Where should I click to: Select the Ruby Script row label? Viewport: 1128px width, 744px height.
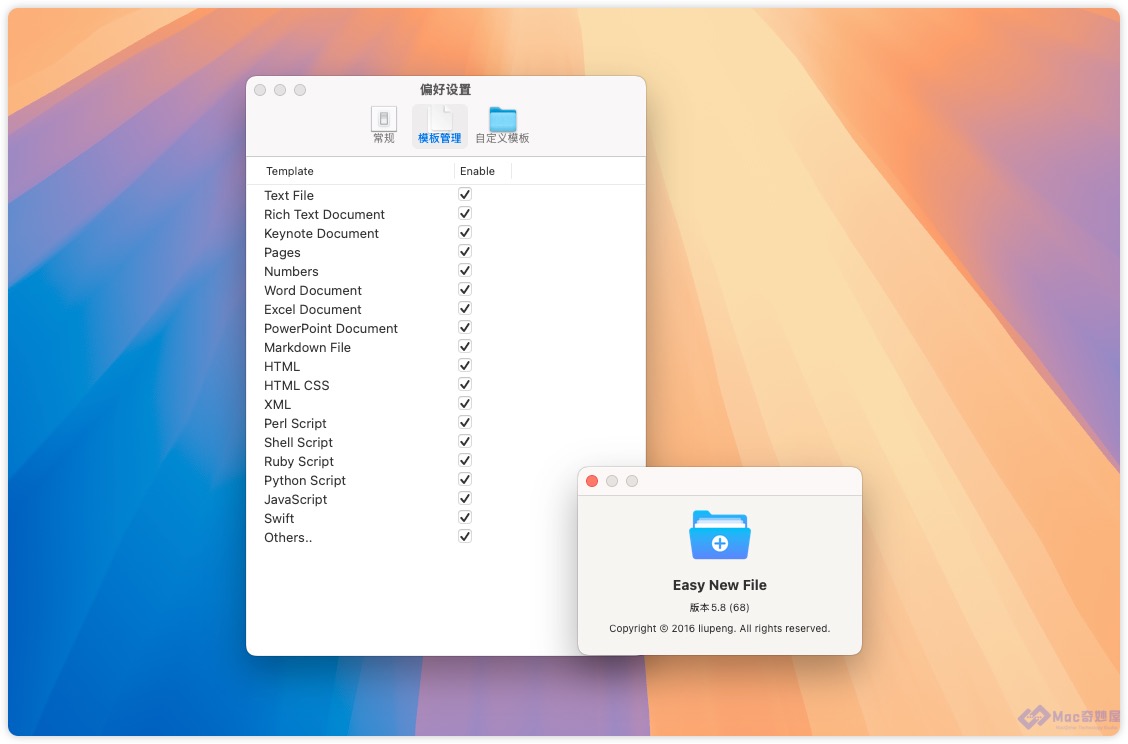[299, 461]
